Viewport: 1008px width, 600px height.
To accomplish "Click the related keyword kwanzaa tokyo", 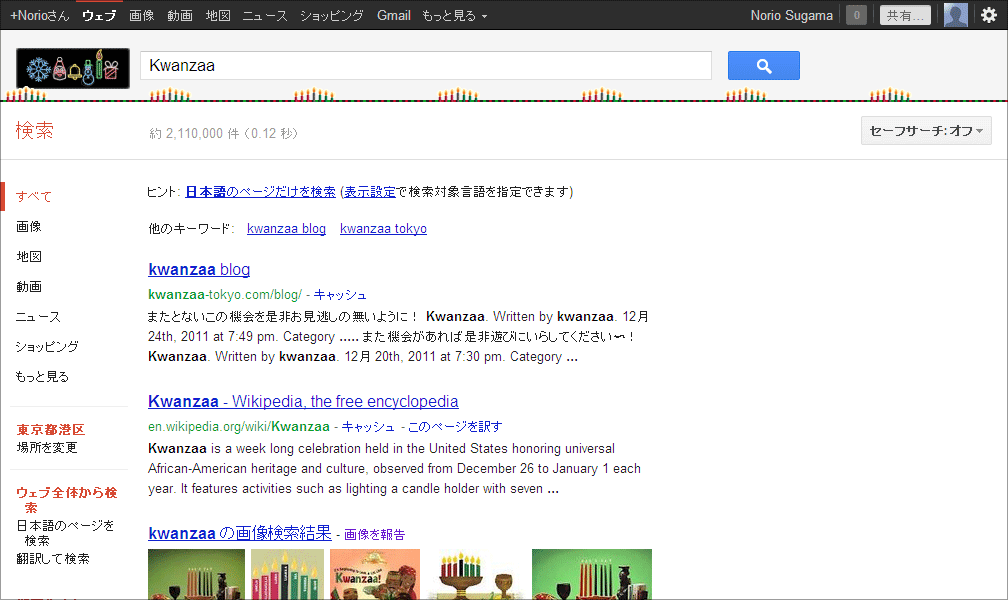I will tap(383, 229).
